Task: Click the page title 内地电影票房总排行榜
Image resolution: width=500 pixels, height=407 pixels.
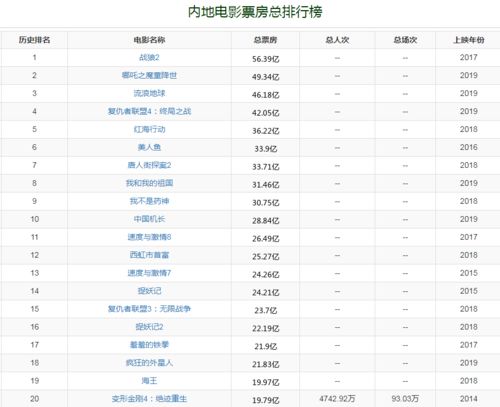Action: [x=255, y=12]
